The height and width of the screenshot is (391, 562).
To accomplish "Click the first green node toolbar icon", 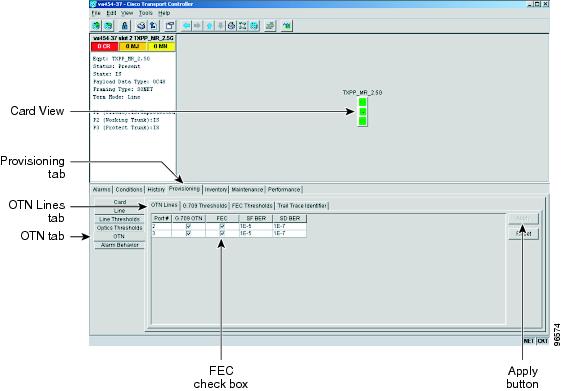I will pos(96,26).
